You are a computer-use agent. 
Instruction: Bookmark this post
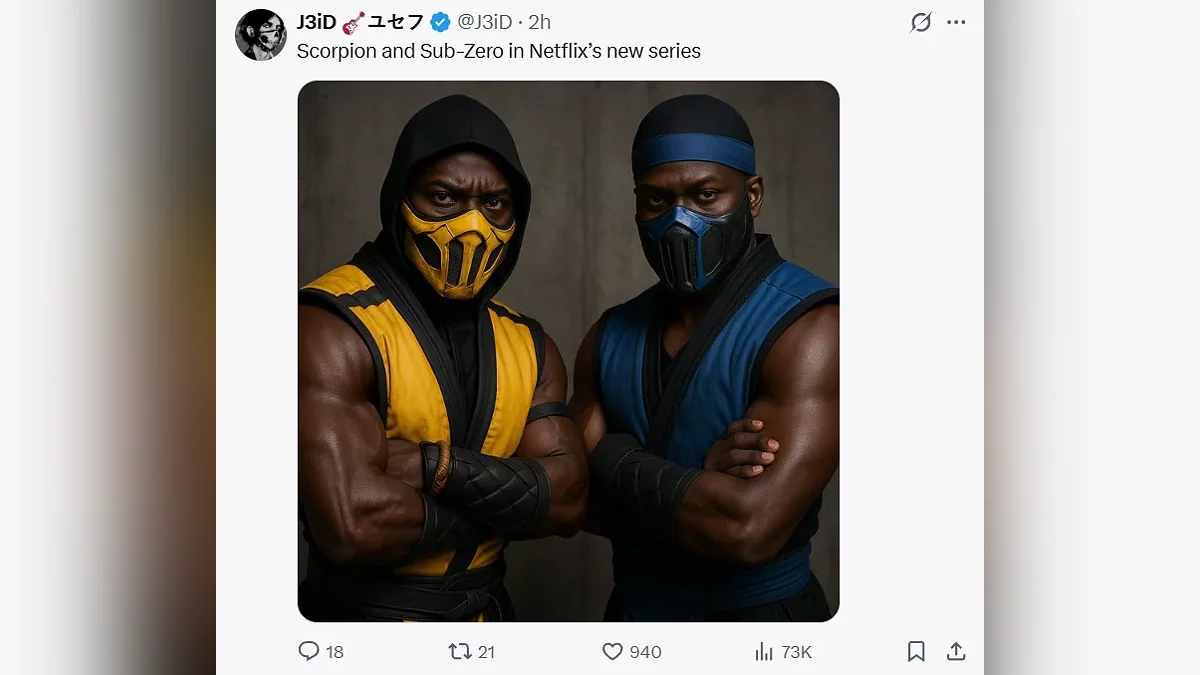pos(916,651)
